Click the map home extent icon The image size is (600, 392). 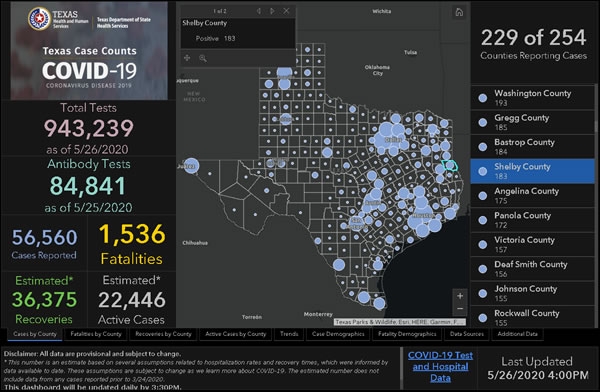459,12
